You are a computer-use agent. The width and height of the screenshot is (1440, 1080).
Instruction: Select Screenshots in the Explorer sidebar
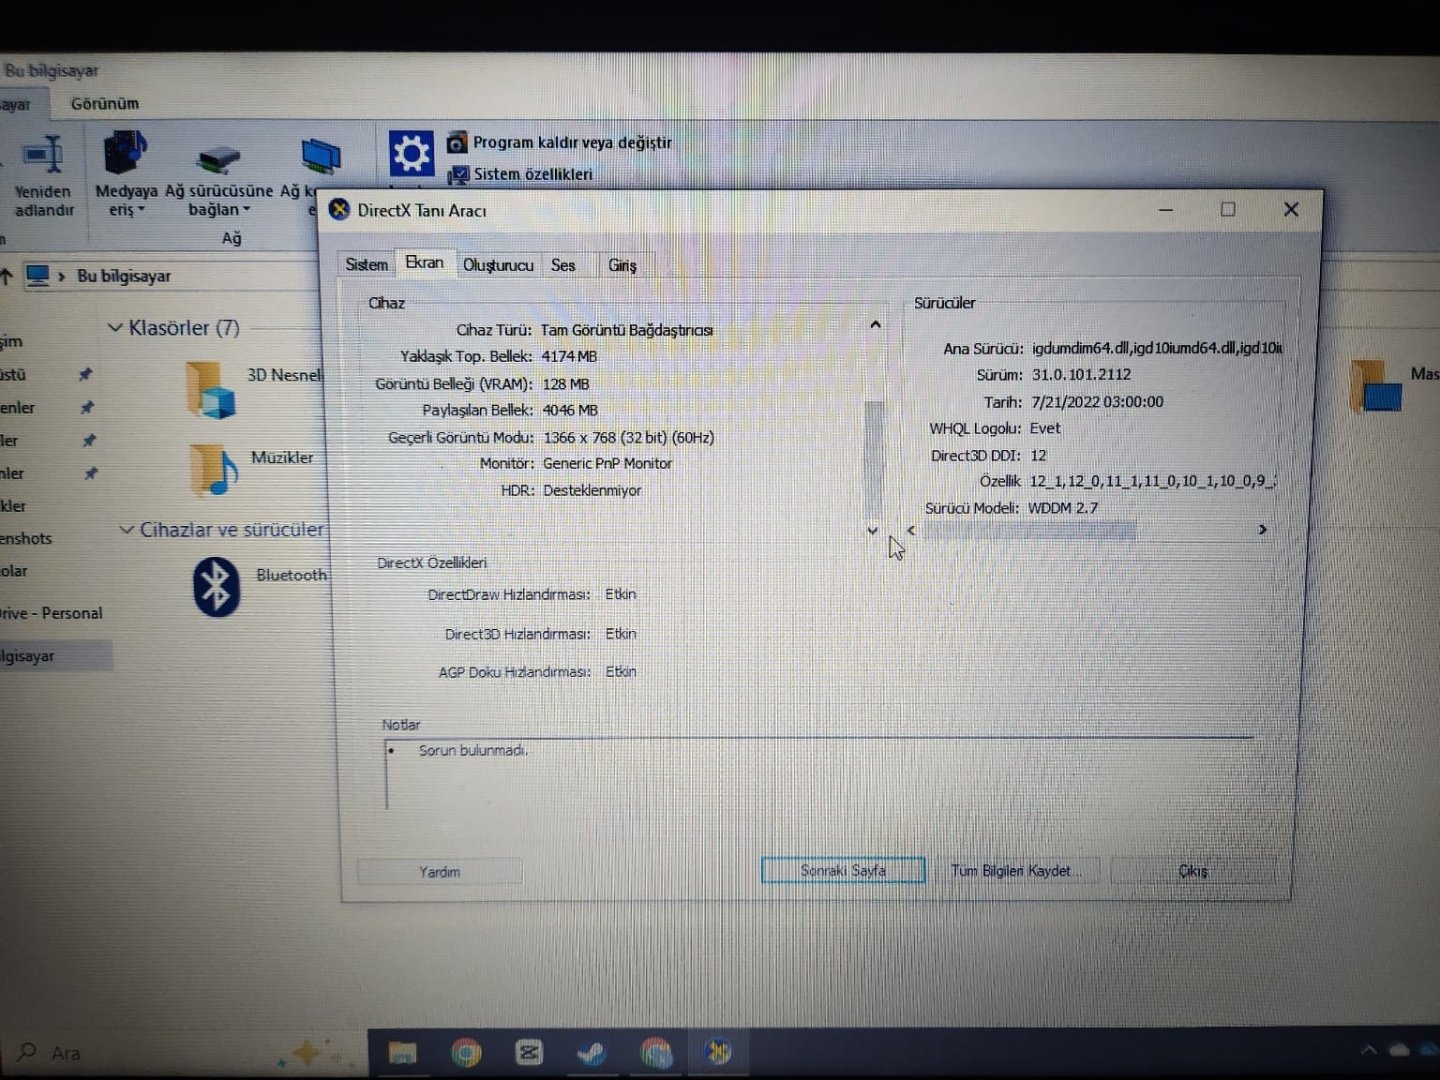[26, 538]
